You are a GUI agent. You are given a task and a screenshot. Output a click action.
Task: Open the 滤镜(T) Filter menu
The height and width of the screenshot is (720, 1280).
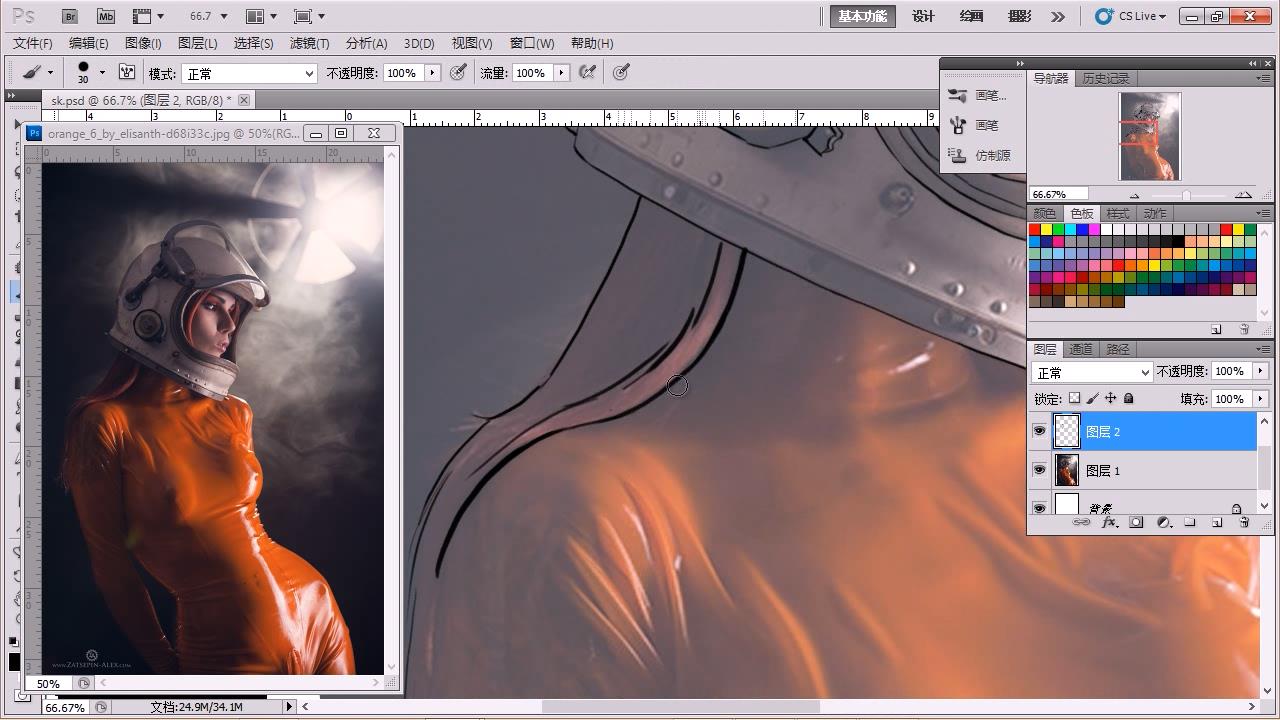click(x=309, y=43)
